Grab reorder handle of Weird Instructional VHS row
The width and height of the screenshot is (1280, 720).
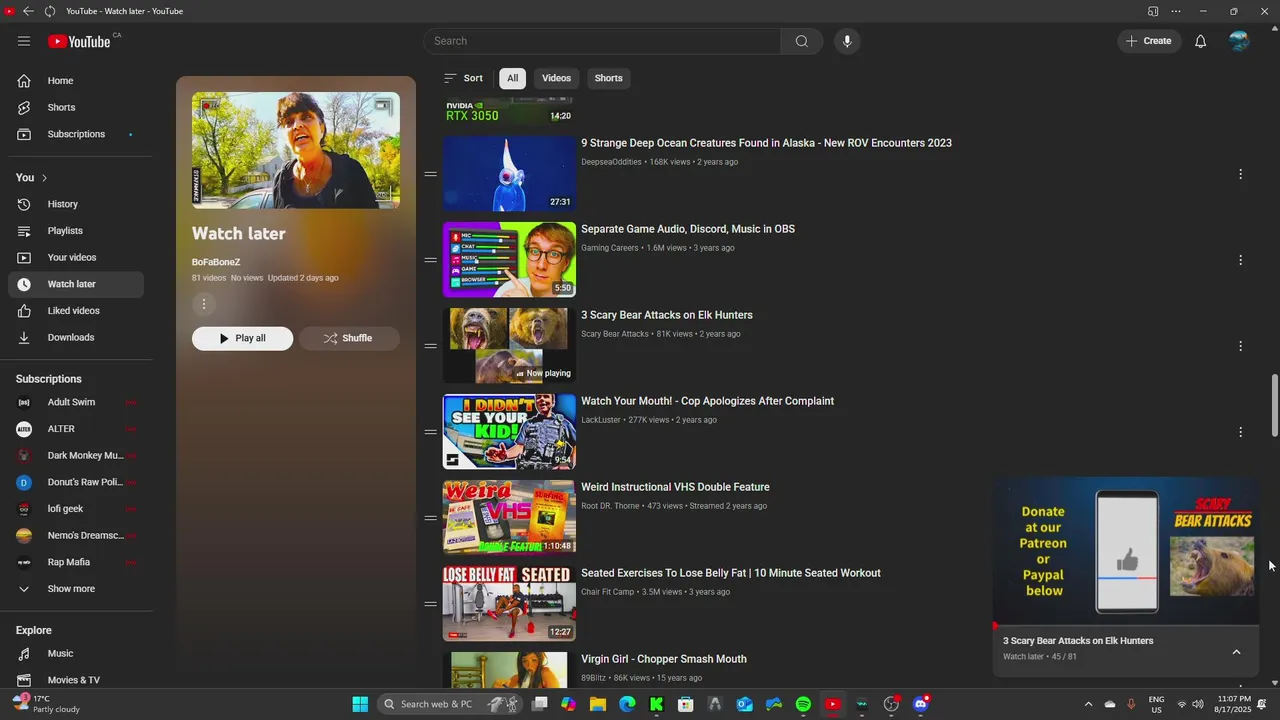pyautogui.click(x=430, y=518)
